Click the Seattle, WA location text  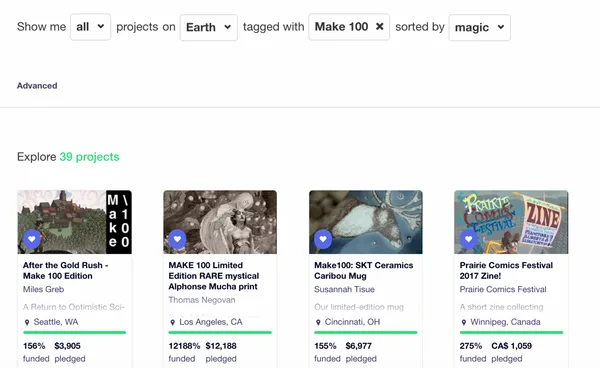(56, 322)
